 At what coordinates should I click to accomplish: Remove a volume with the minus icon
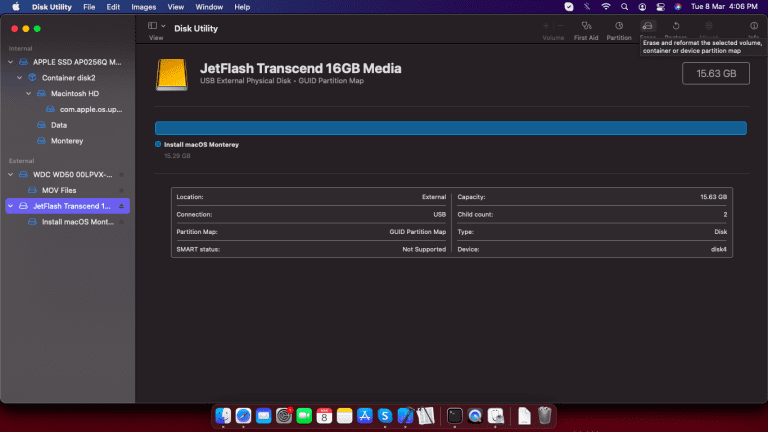(x=561, y=26)
